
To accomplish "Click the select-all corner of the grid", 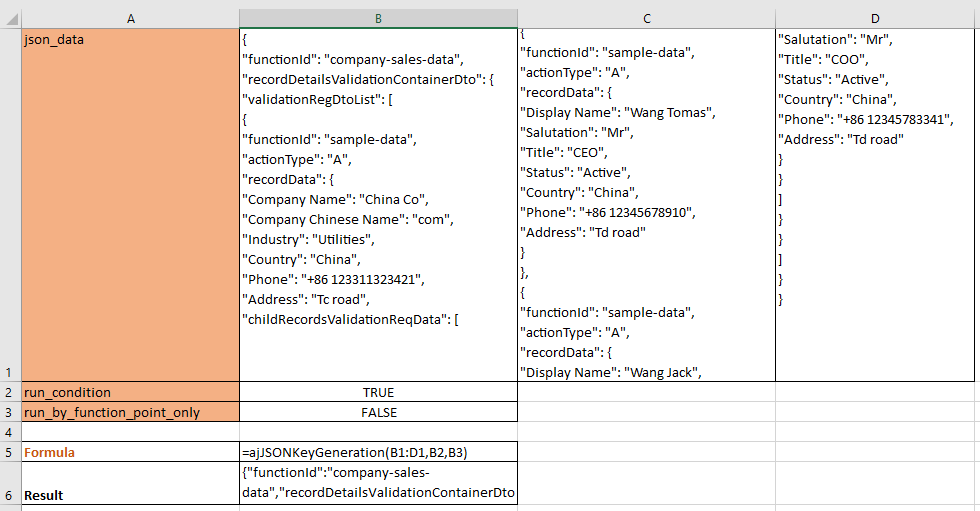I will point(10,19).
